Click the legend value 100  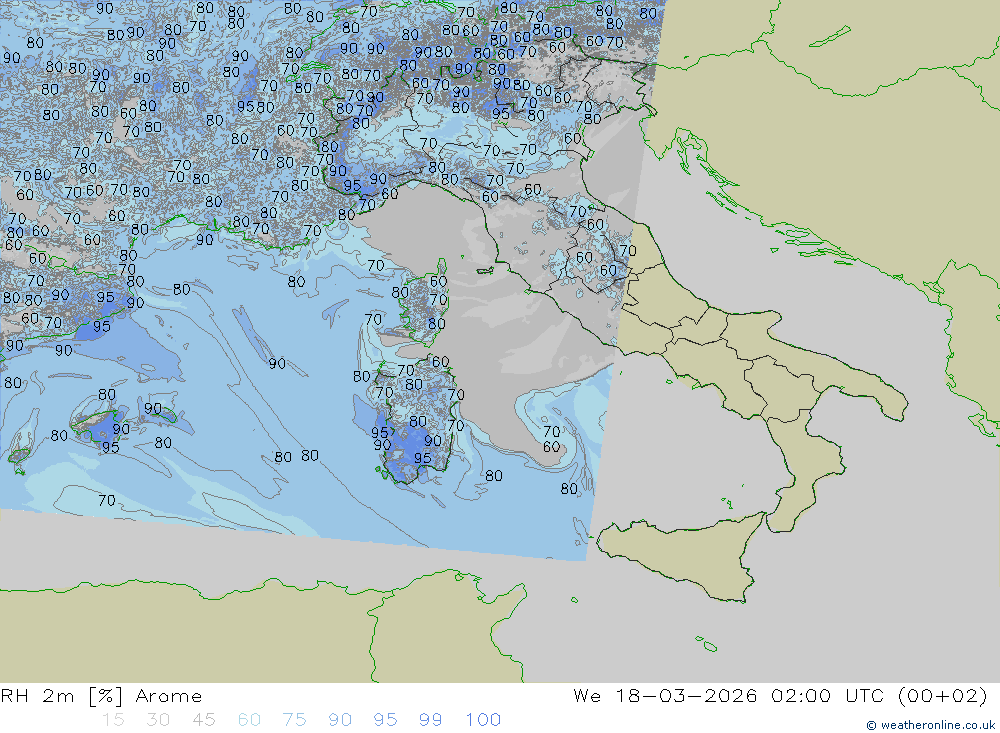[x=483, y=720]
